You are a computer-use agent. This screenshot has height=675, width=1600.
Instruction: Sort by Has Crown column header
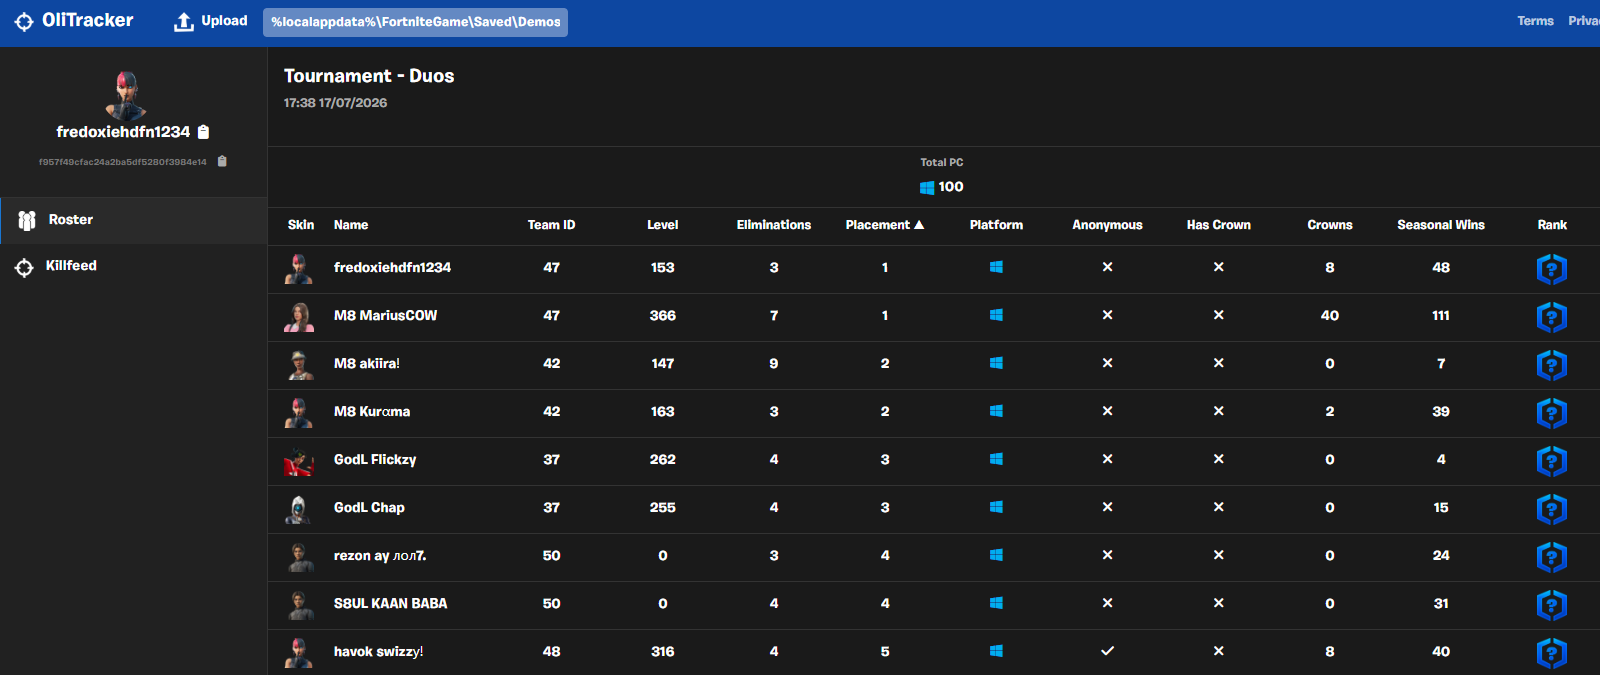(1219, 225)
